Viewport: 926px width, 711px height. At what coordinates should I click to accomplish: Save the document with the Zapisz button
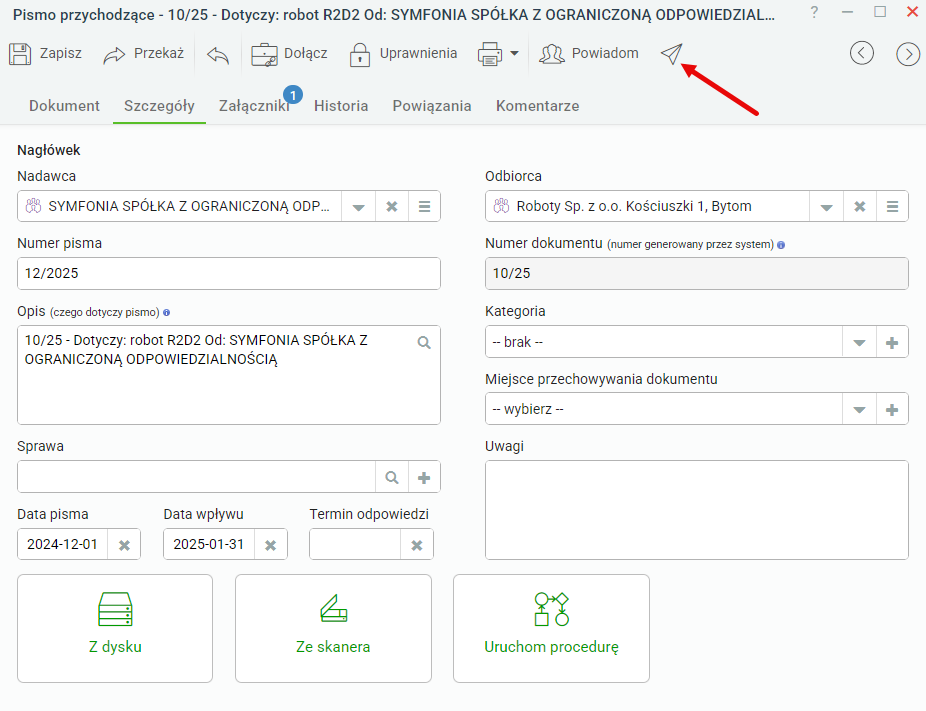tap(45, 54)
